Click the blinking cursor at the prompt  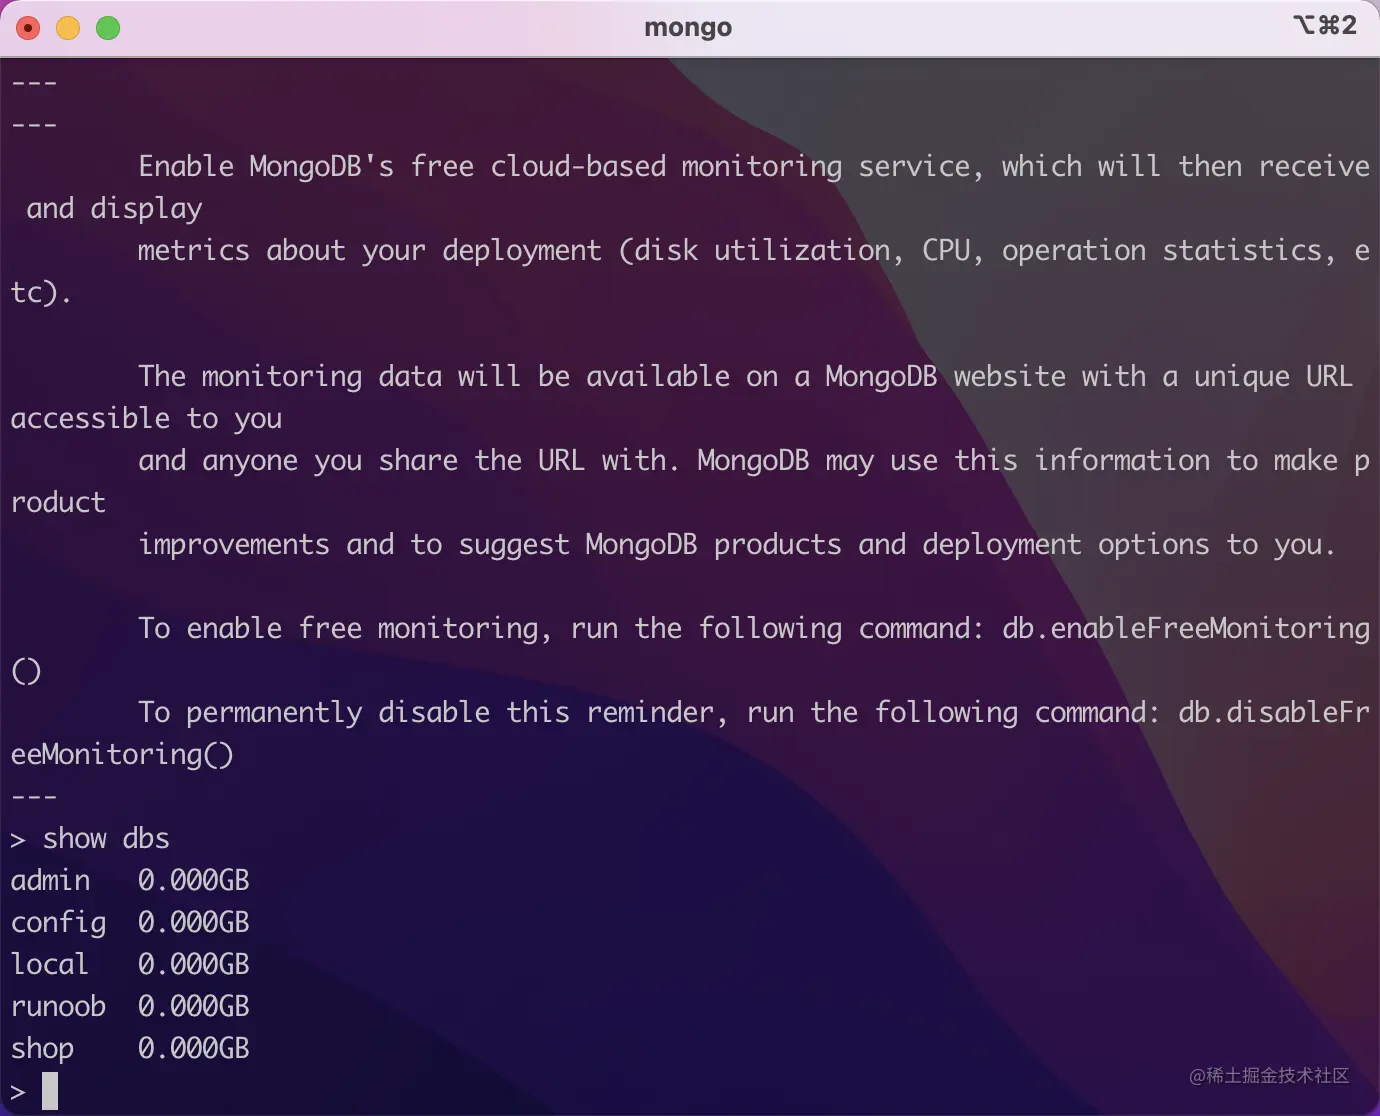[50, 1091]
